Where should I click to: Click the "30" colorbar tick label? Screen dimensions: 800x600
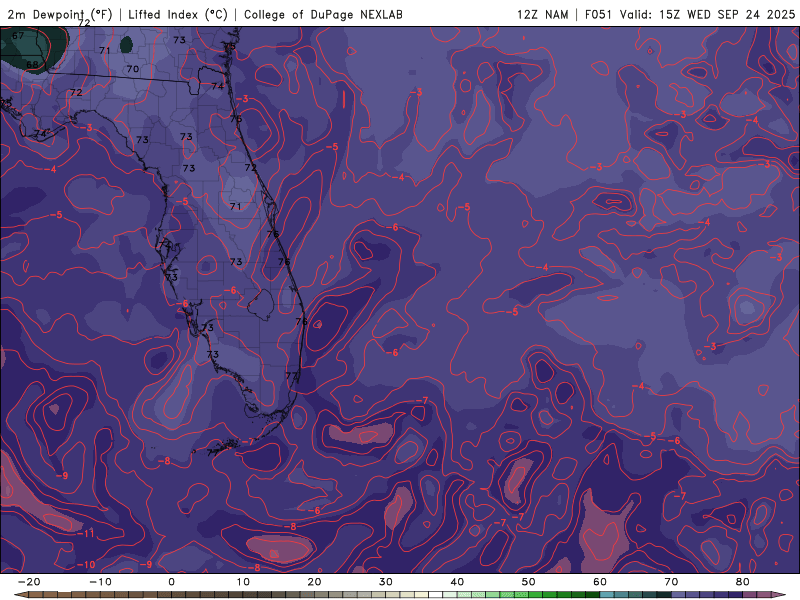[x=386, y=582]
